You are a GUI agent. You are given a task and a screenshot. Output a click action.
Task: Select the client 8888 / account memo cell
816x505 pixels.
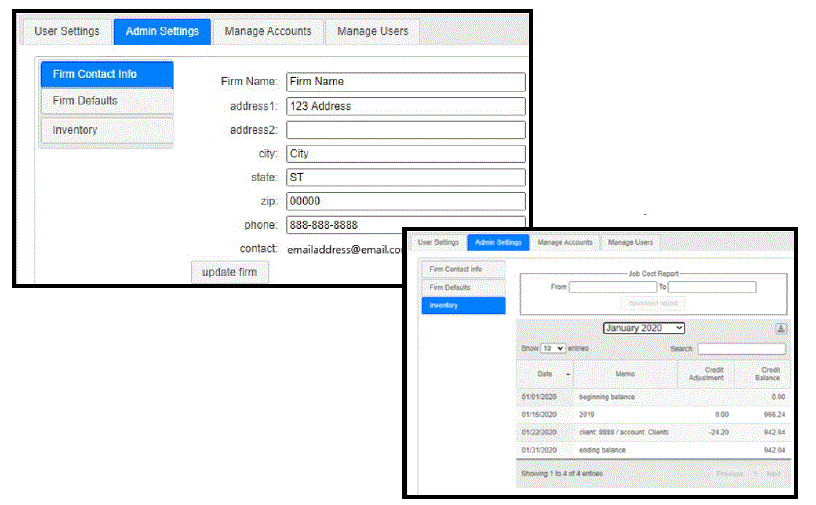click(x=623, y=433)
